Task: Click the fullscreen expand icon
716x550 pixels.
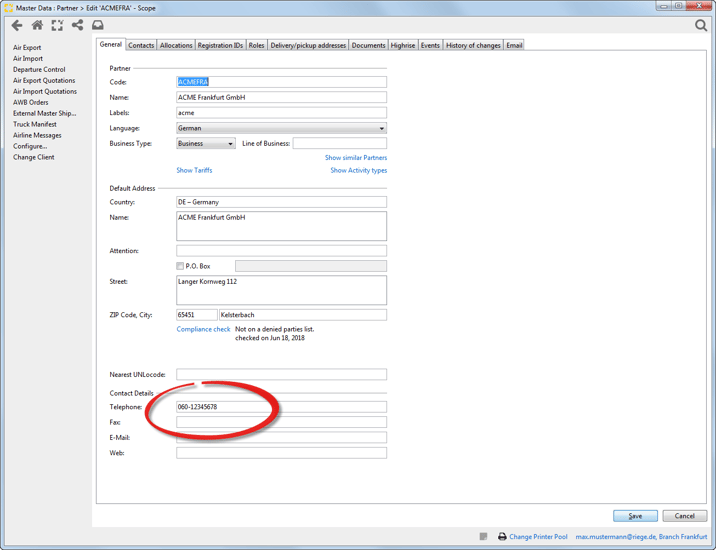Action: pos(57,25)
